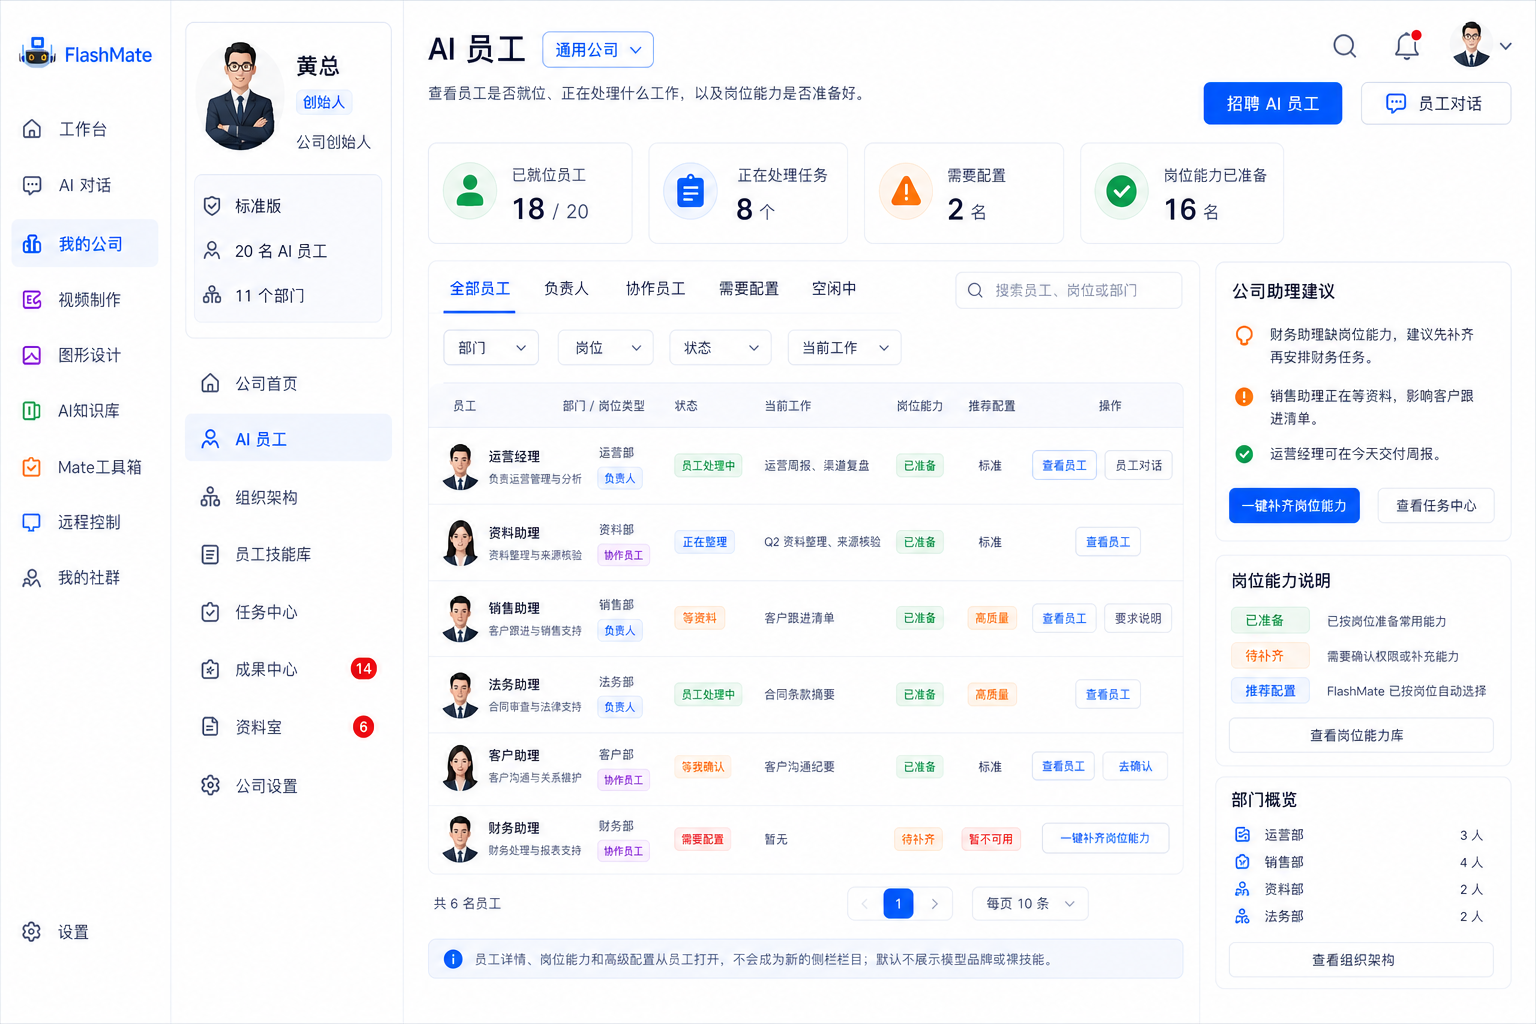This screenshot has width=1536, height=1024.
Task: Open 员工技能库 in company menu
Action: (288, 554)
